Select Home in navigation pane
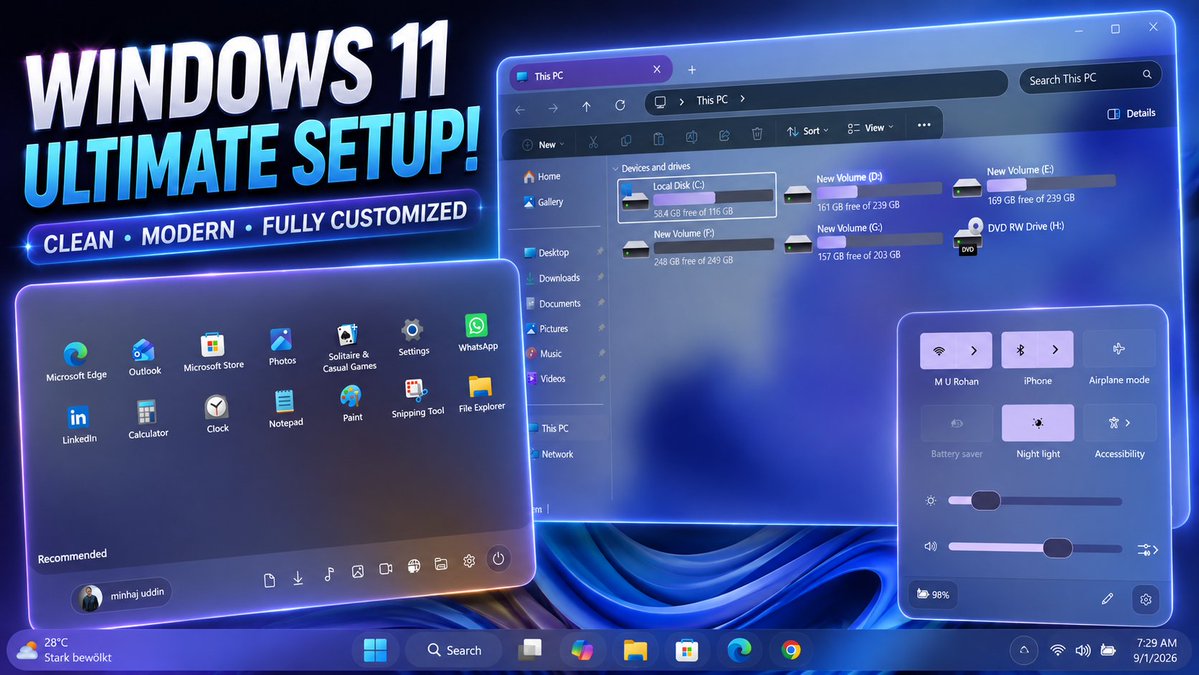The height and width of the screenshot is (675, 1199). point(542,177)
